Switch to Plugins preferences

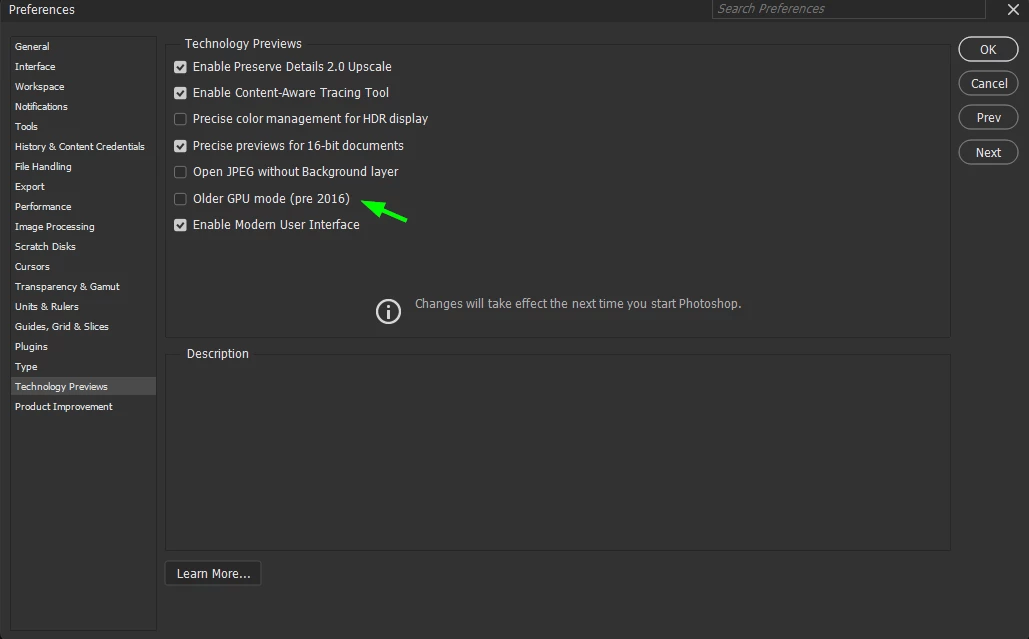pos(83,346)
